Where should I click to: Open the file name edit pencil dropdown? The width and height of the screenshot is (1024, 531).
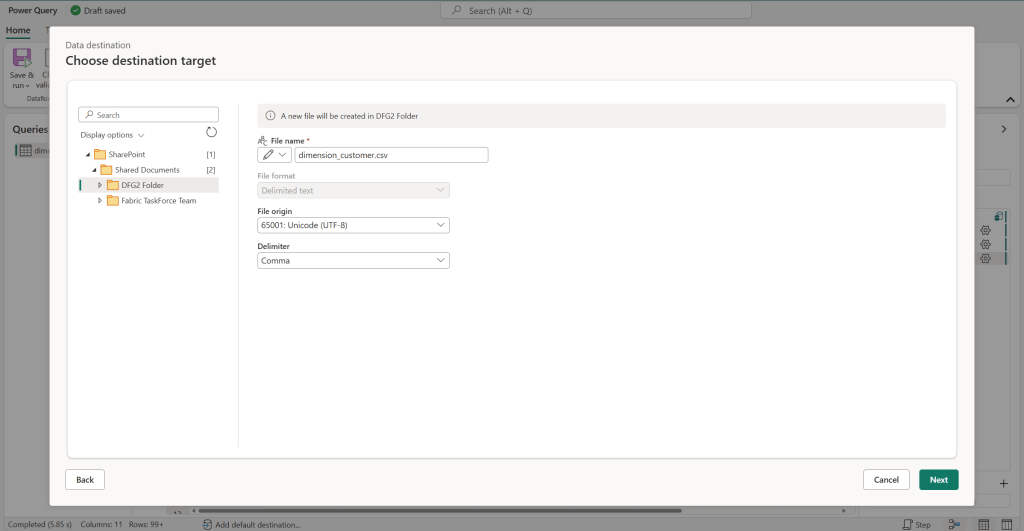pos(274,155)
